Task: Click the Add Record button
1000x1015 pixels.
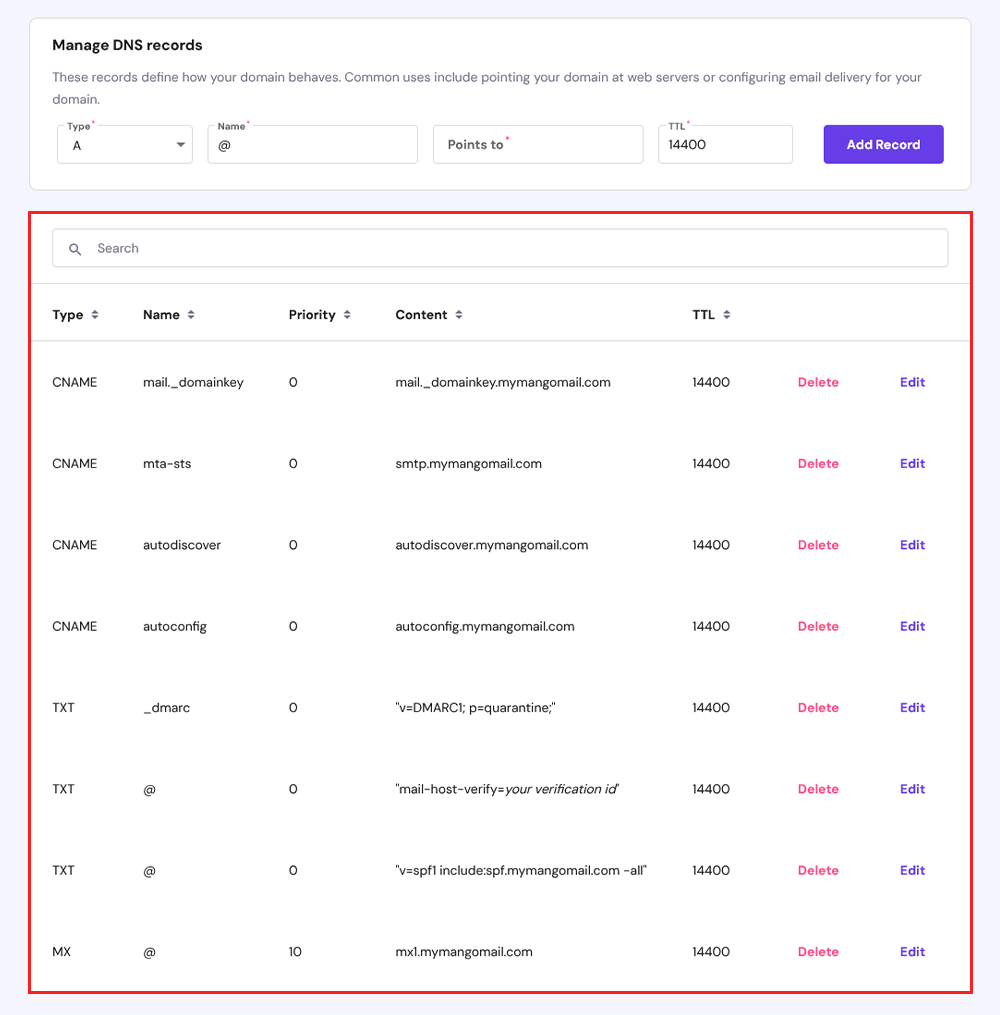Action: coord(883,144)
